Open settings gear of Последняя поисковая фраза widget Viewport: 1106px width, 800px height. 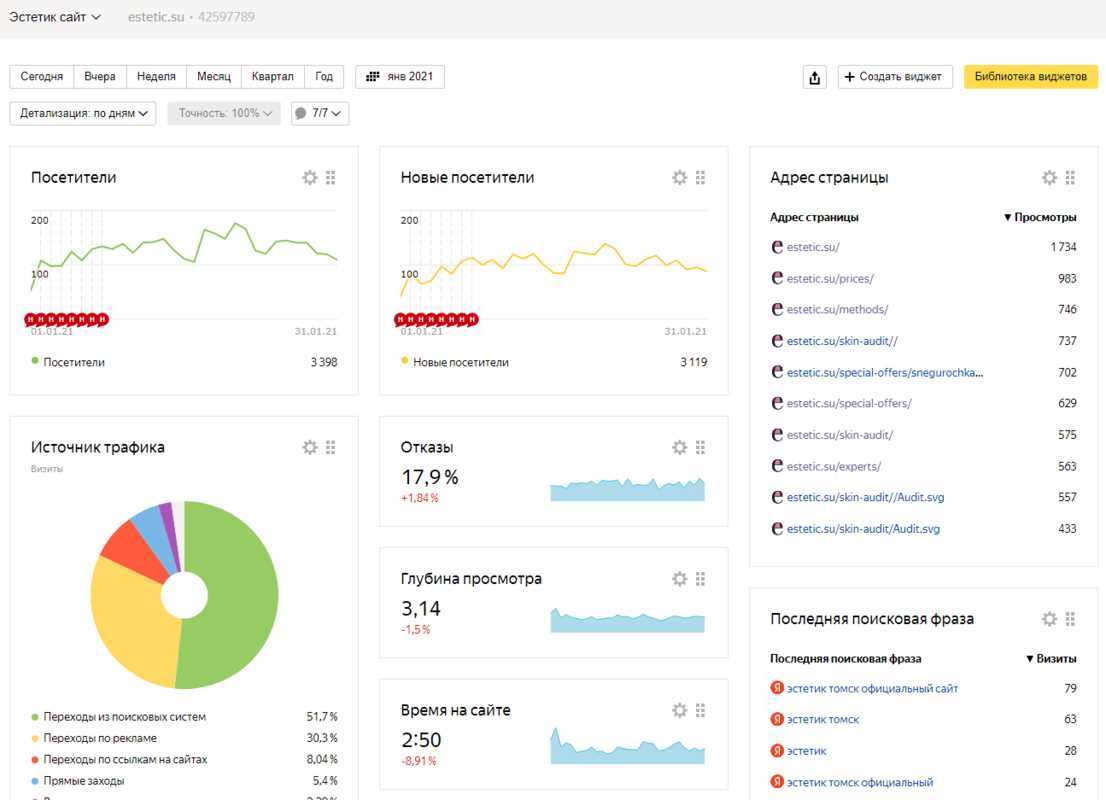(x=1050, y=619)
